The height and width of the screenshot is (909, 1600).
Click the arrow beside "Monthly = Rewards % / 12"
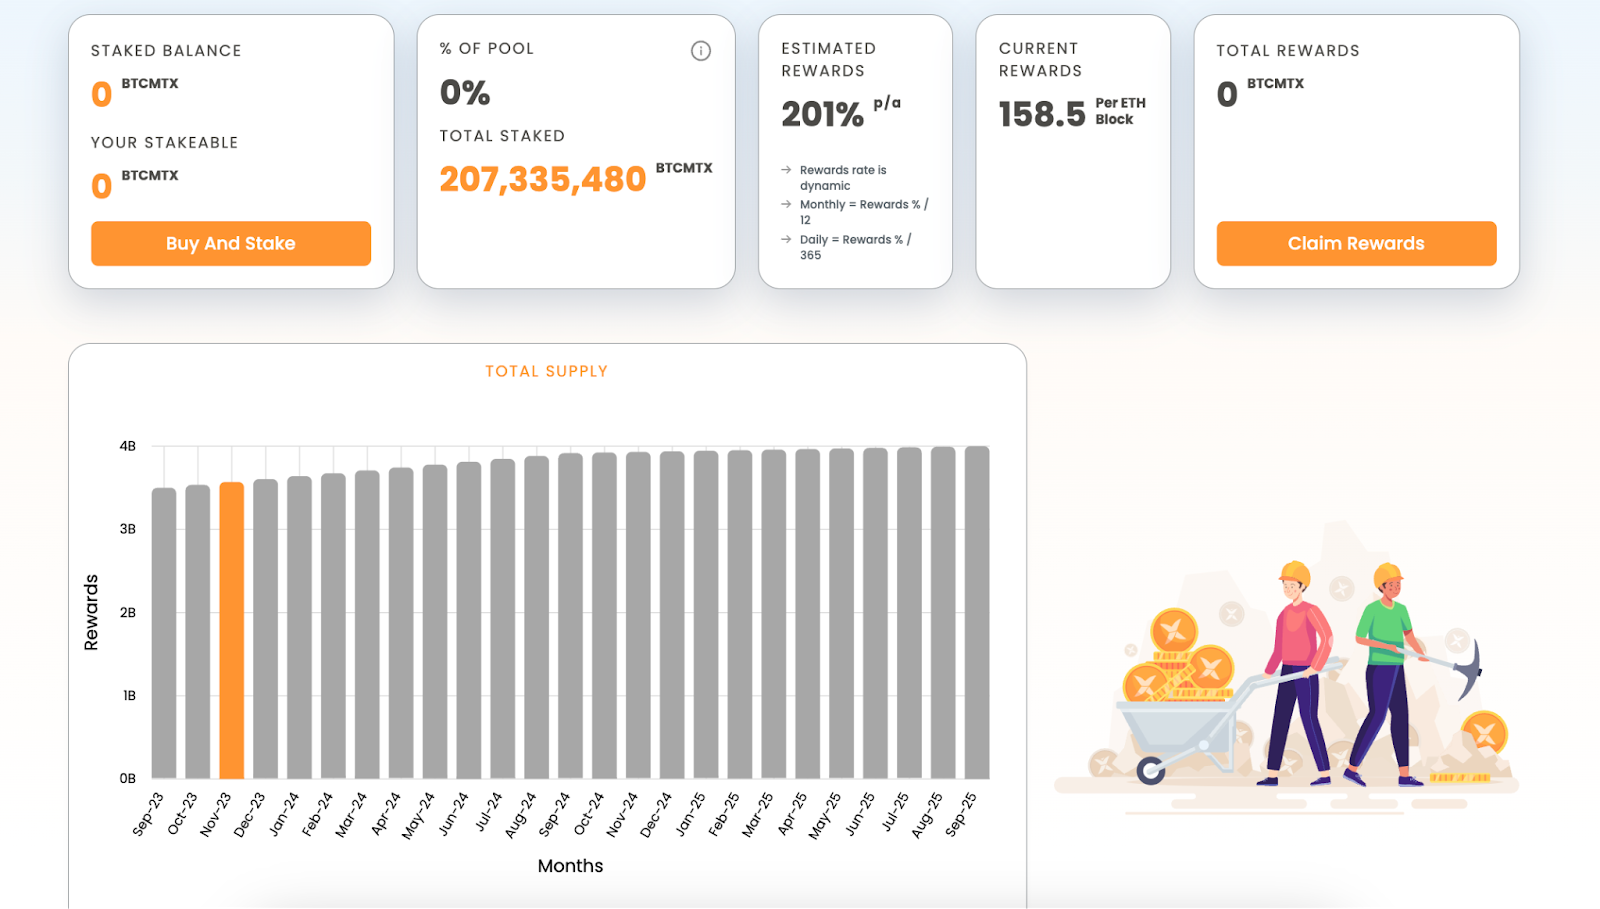pos(786,204)
